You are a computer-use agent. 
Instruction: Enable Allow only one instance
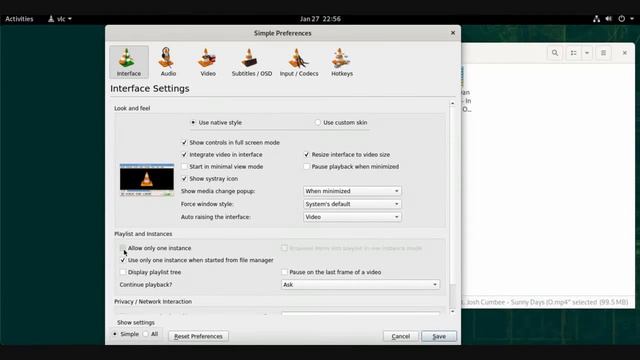(x=156, y=248)
